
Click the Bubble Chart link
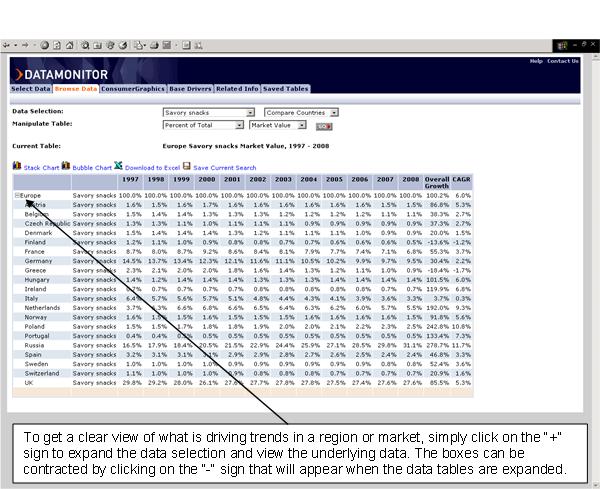click(x=92, y=168)
